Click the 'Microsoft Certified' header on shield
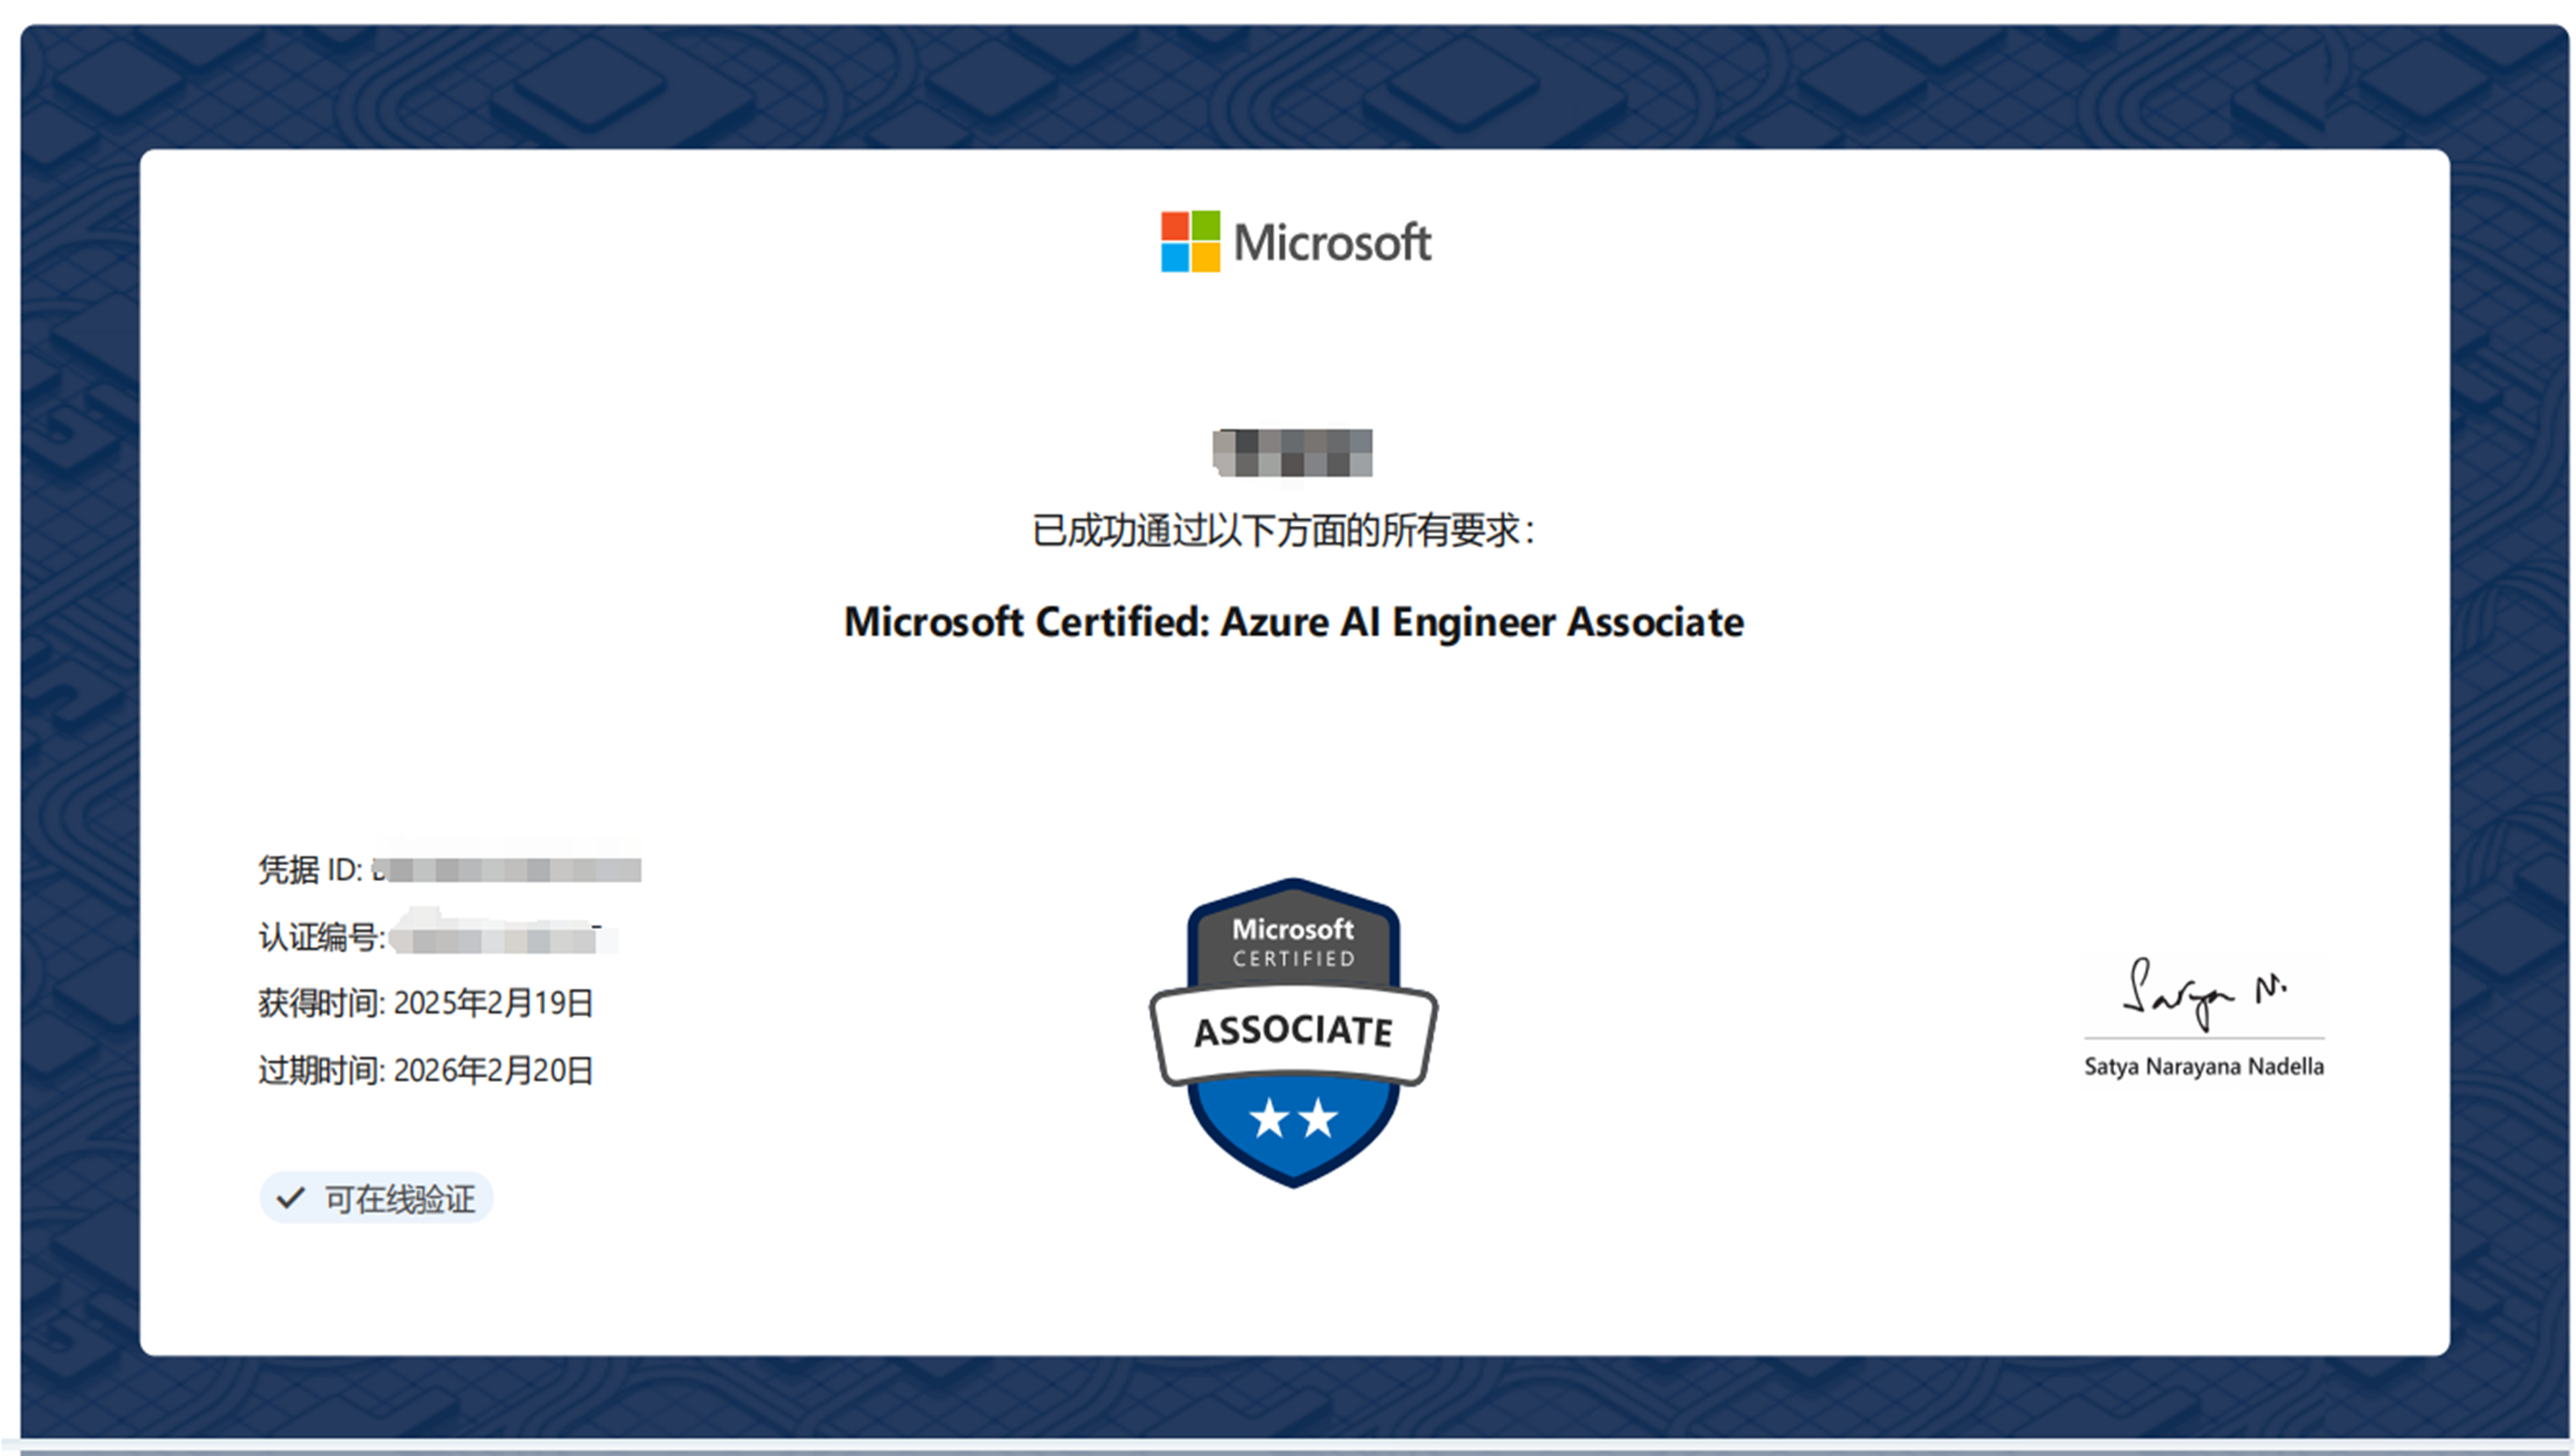 1293,942
